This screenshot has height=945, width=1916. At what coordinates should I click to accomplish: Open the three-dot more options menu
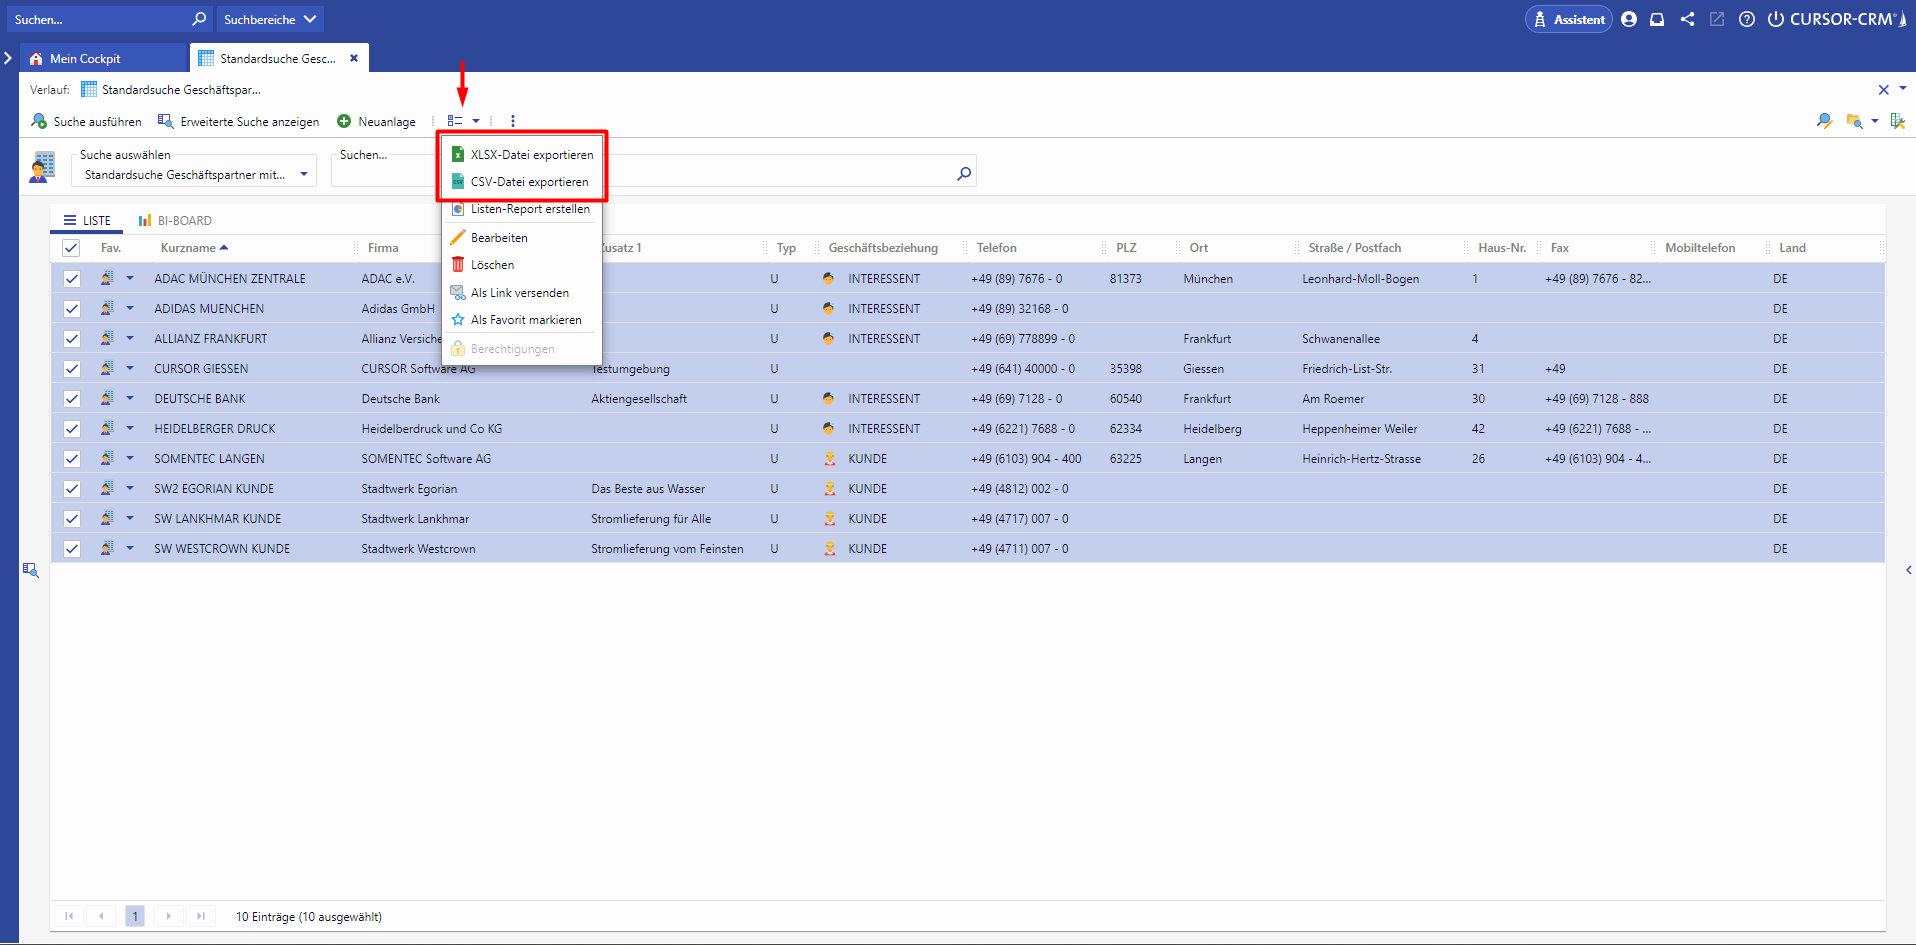click(x=513, y=121)
